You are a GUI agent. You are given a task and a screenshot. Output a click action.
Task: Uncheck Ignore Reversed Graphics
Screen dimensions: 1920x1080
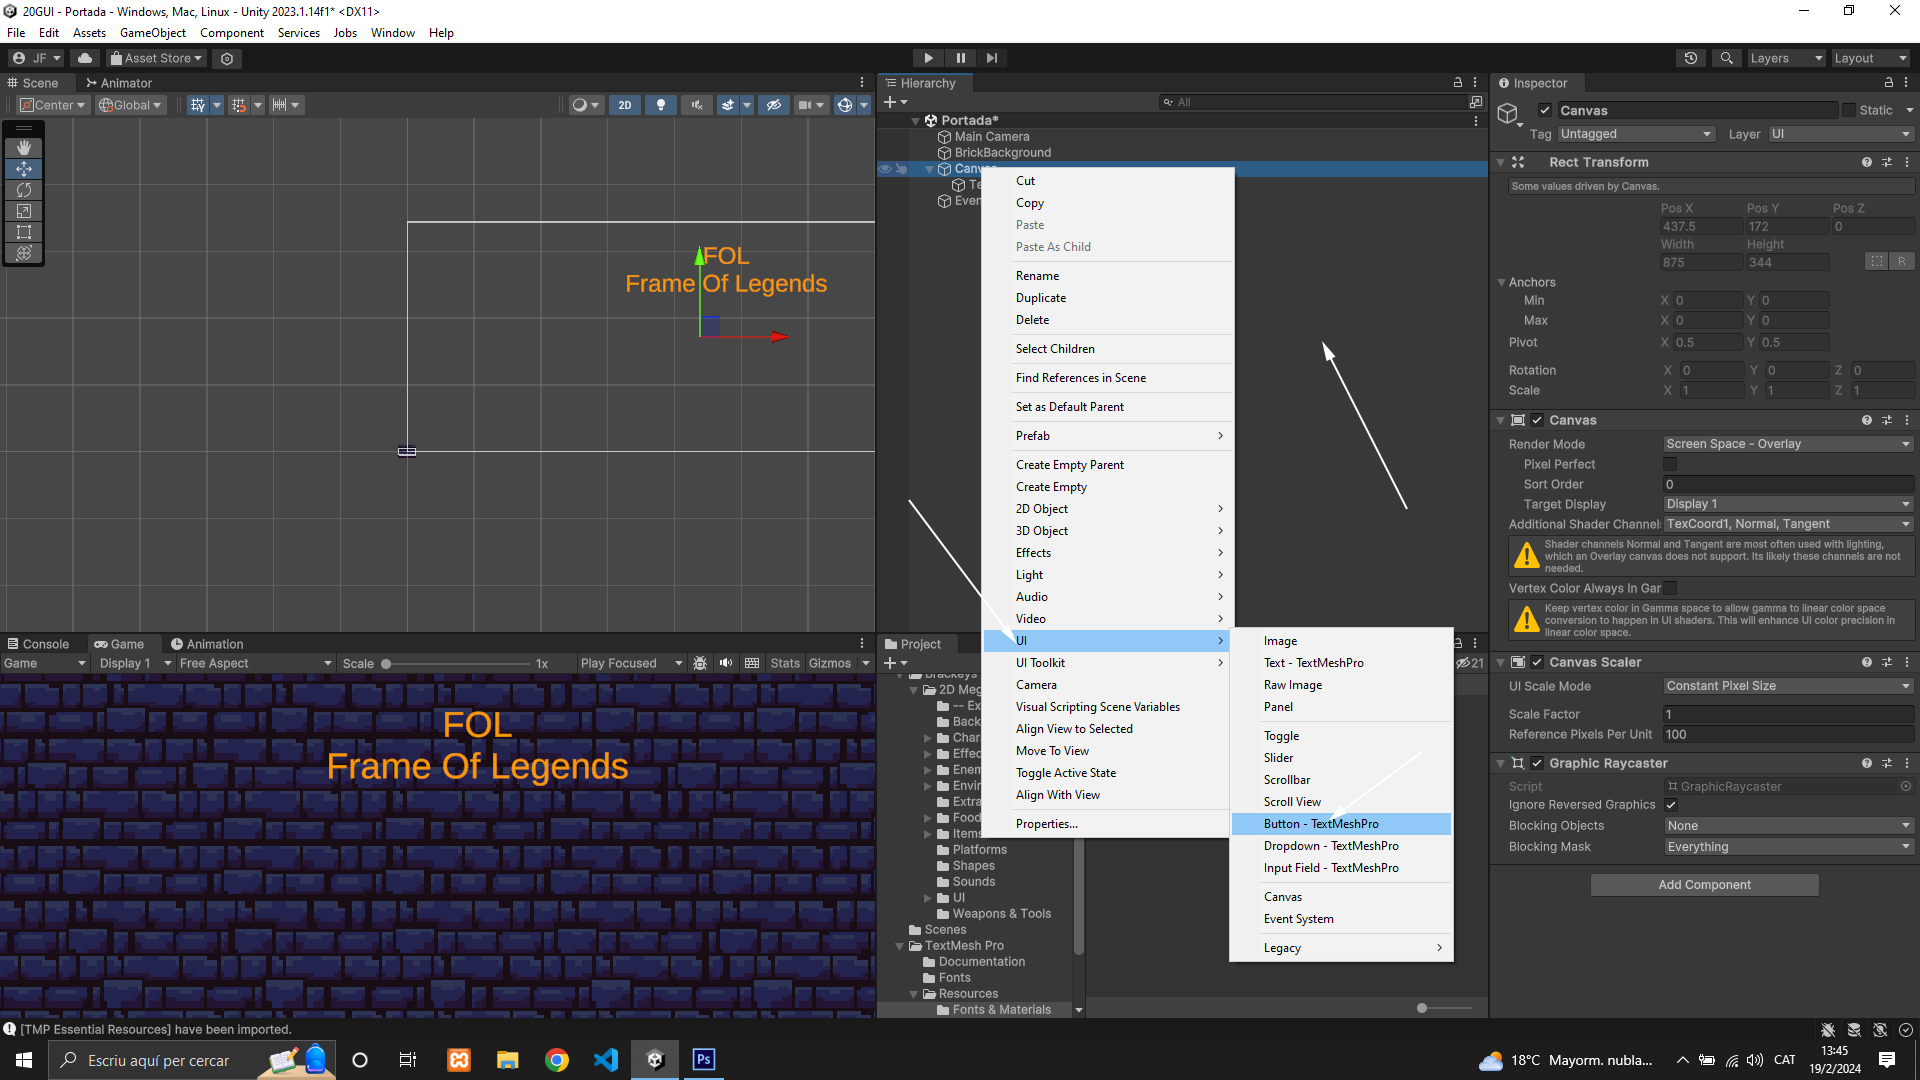[1671, 805]
